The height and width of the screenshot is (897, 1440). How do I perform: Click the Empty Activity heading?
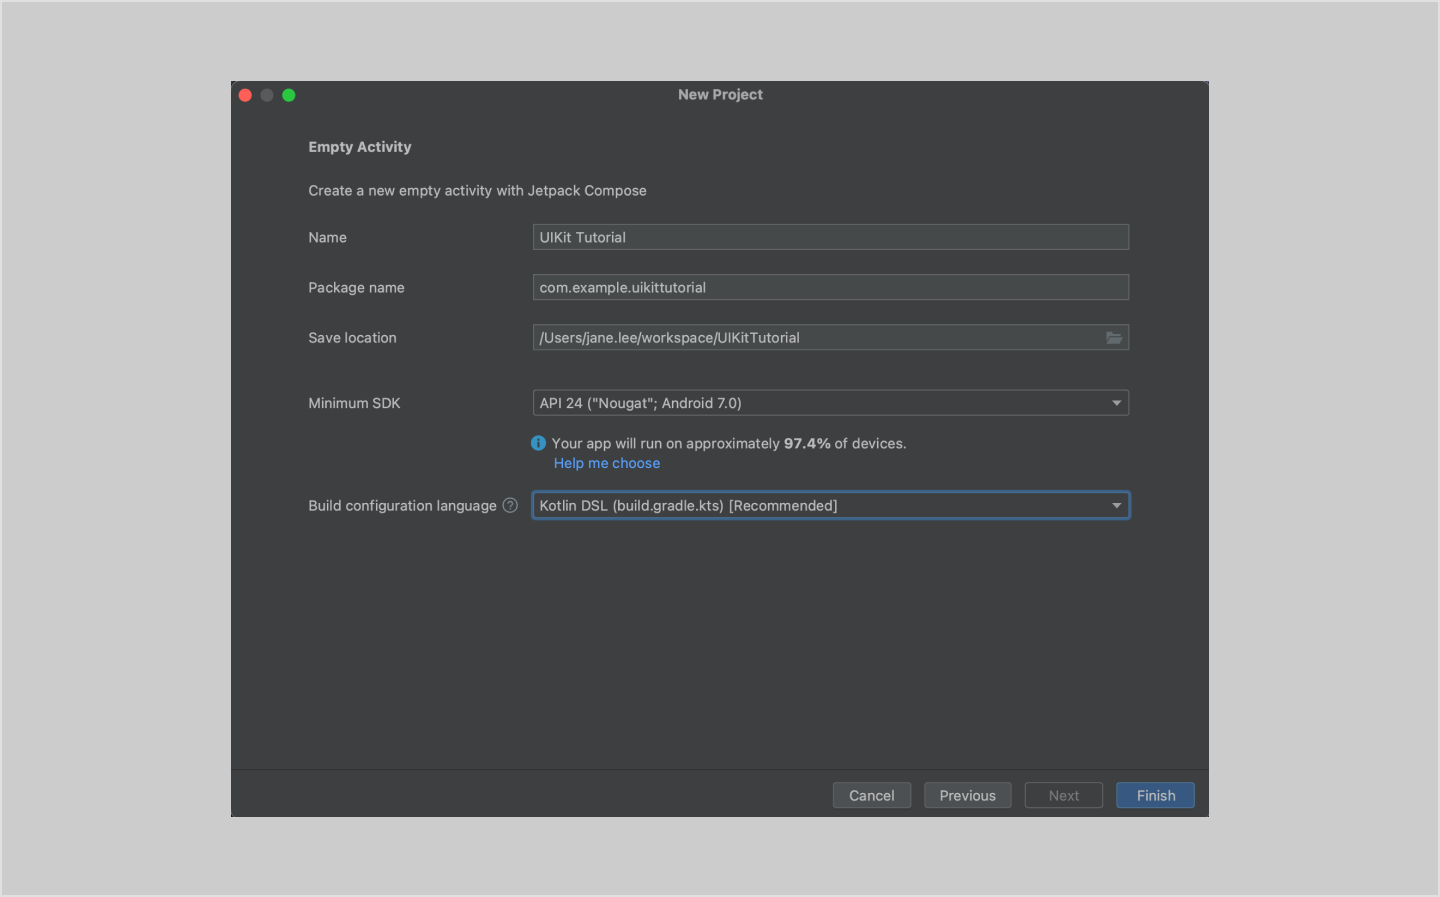pyautogui.click(x=360, y=147)
